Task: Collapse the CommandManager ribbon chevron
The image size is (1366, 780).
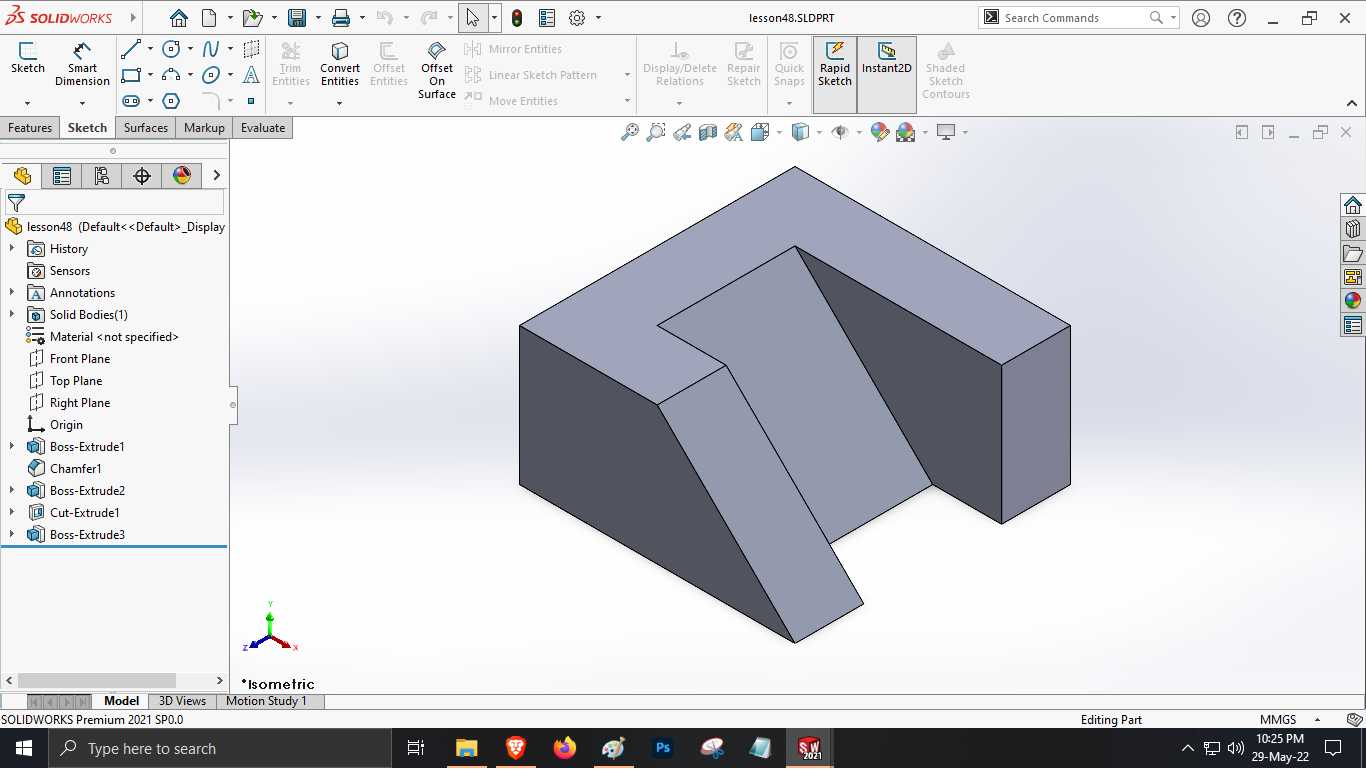Action: coord(1352,103)
